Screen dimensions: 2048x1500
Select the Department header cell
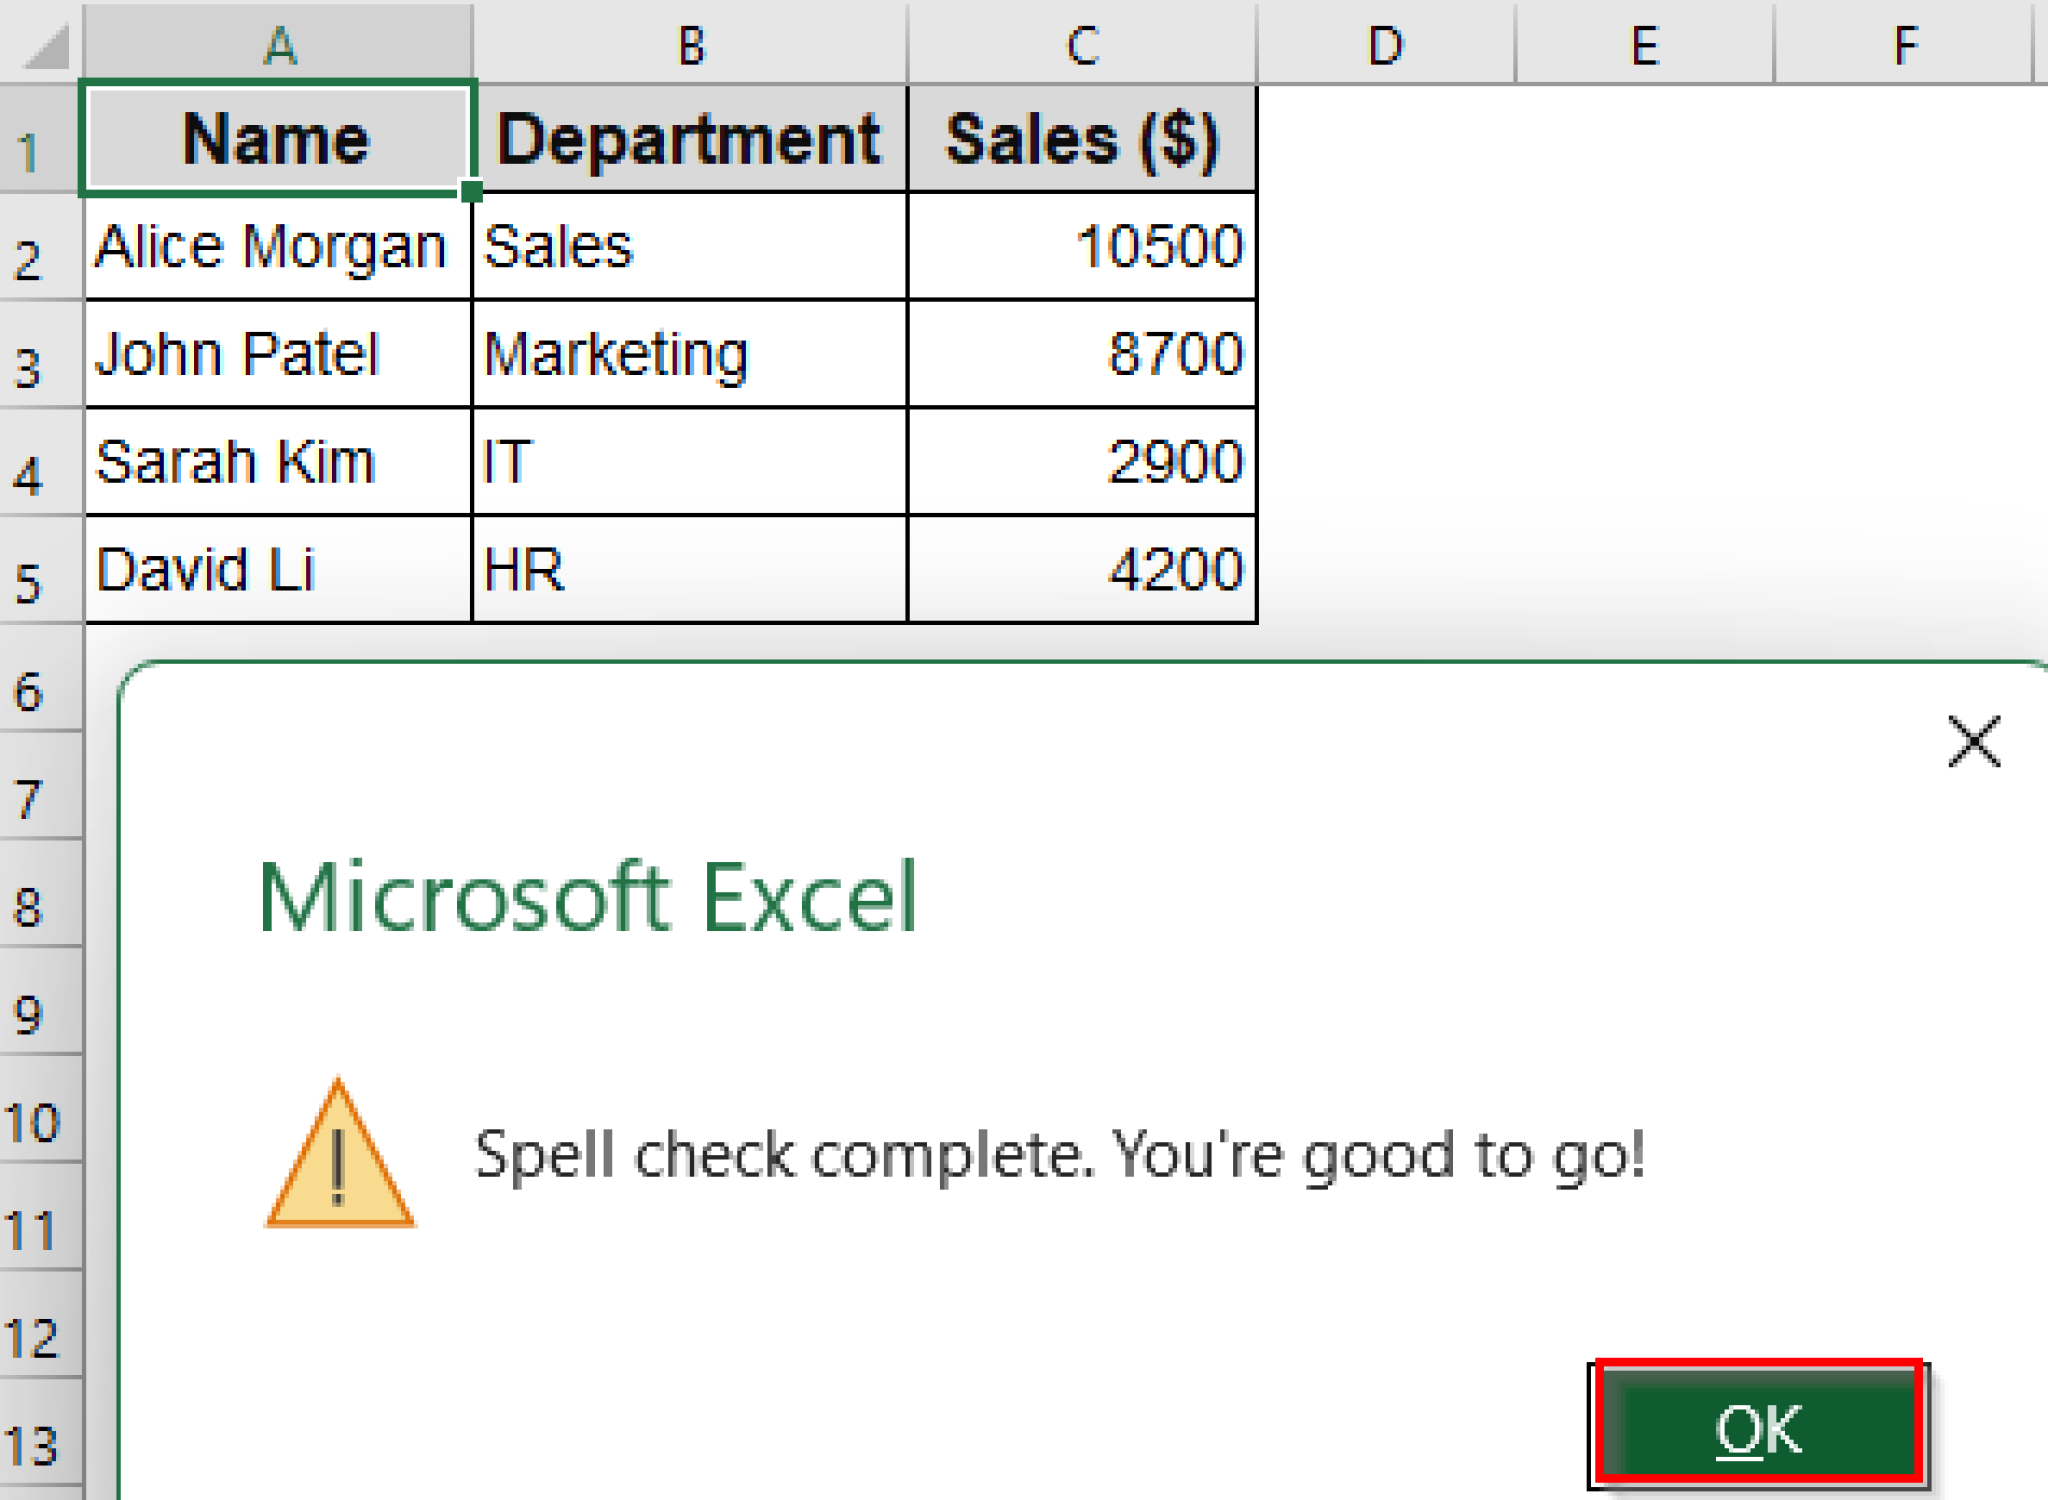[690, 138]
